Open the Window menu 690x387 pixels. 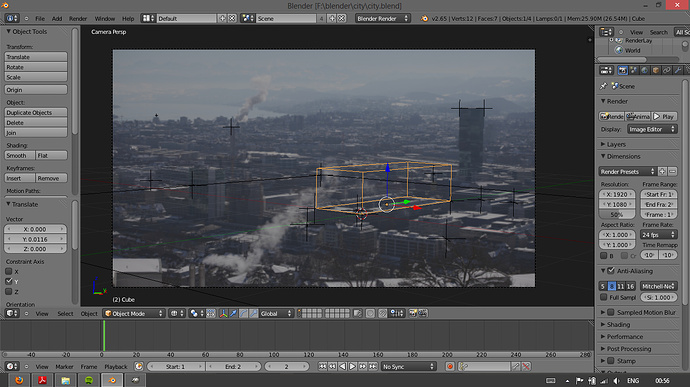tap(105, 18)
